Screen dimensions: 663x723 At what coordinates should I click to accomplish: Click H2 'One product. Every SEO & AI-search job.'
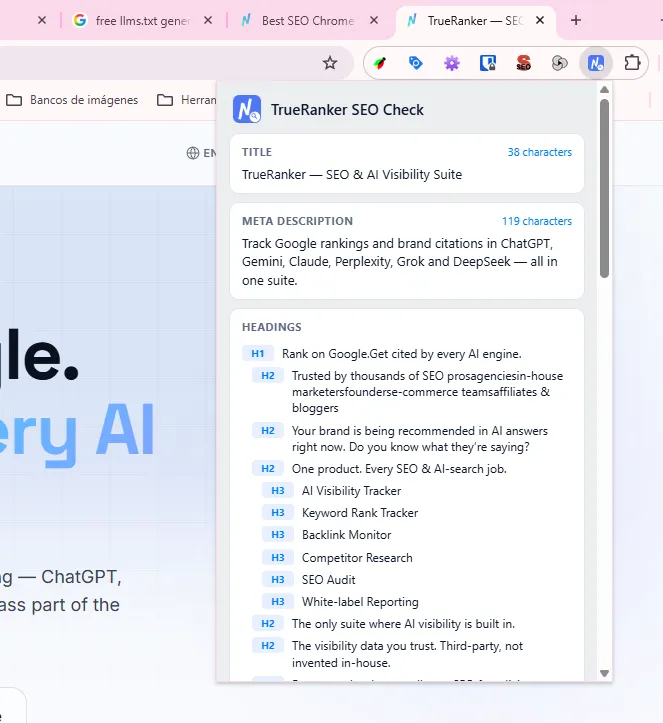coord(399,469)
